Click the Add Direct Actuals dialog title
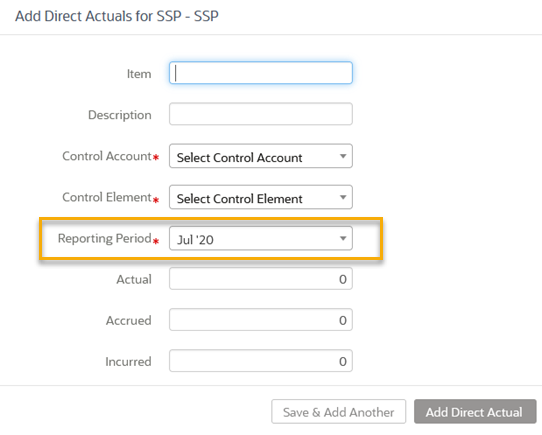The width and height of the screenshot is (542, 435). pos(117,16)
